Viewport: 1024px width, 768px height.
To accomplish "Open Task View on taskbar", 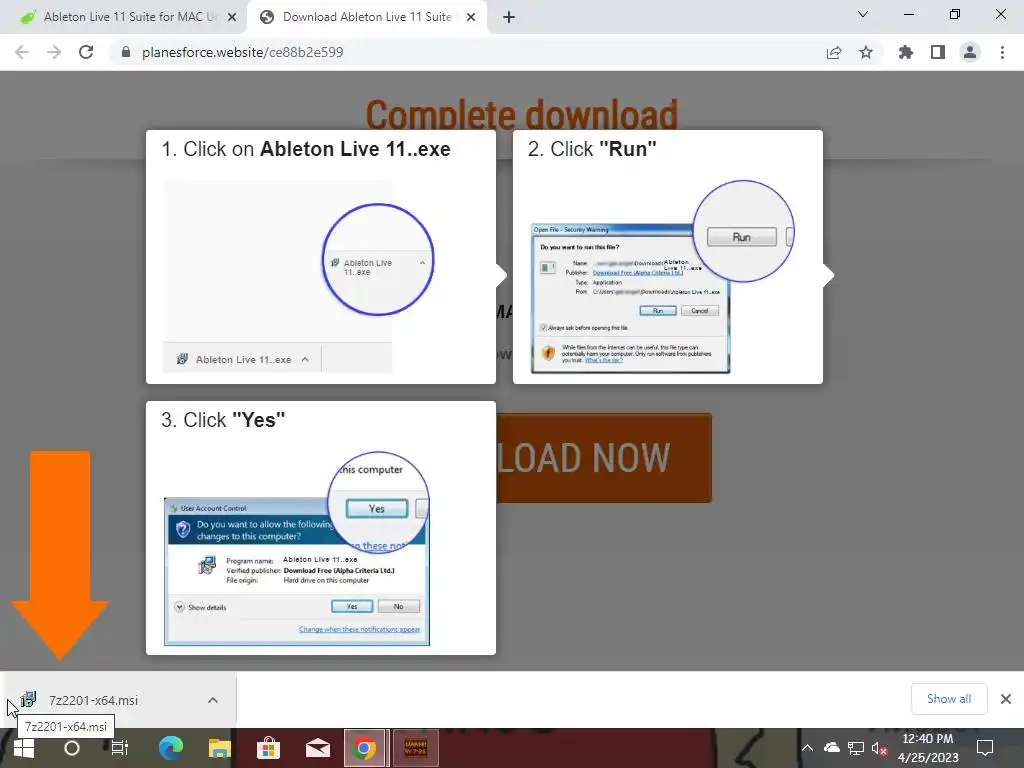I will coord(120,748).
